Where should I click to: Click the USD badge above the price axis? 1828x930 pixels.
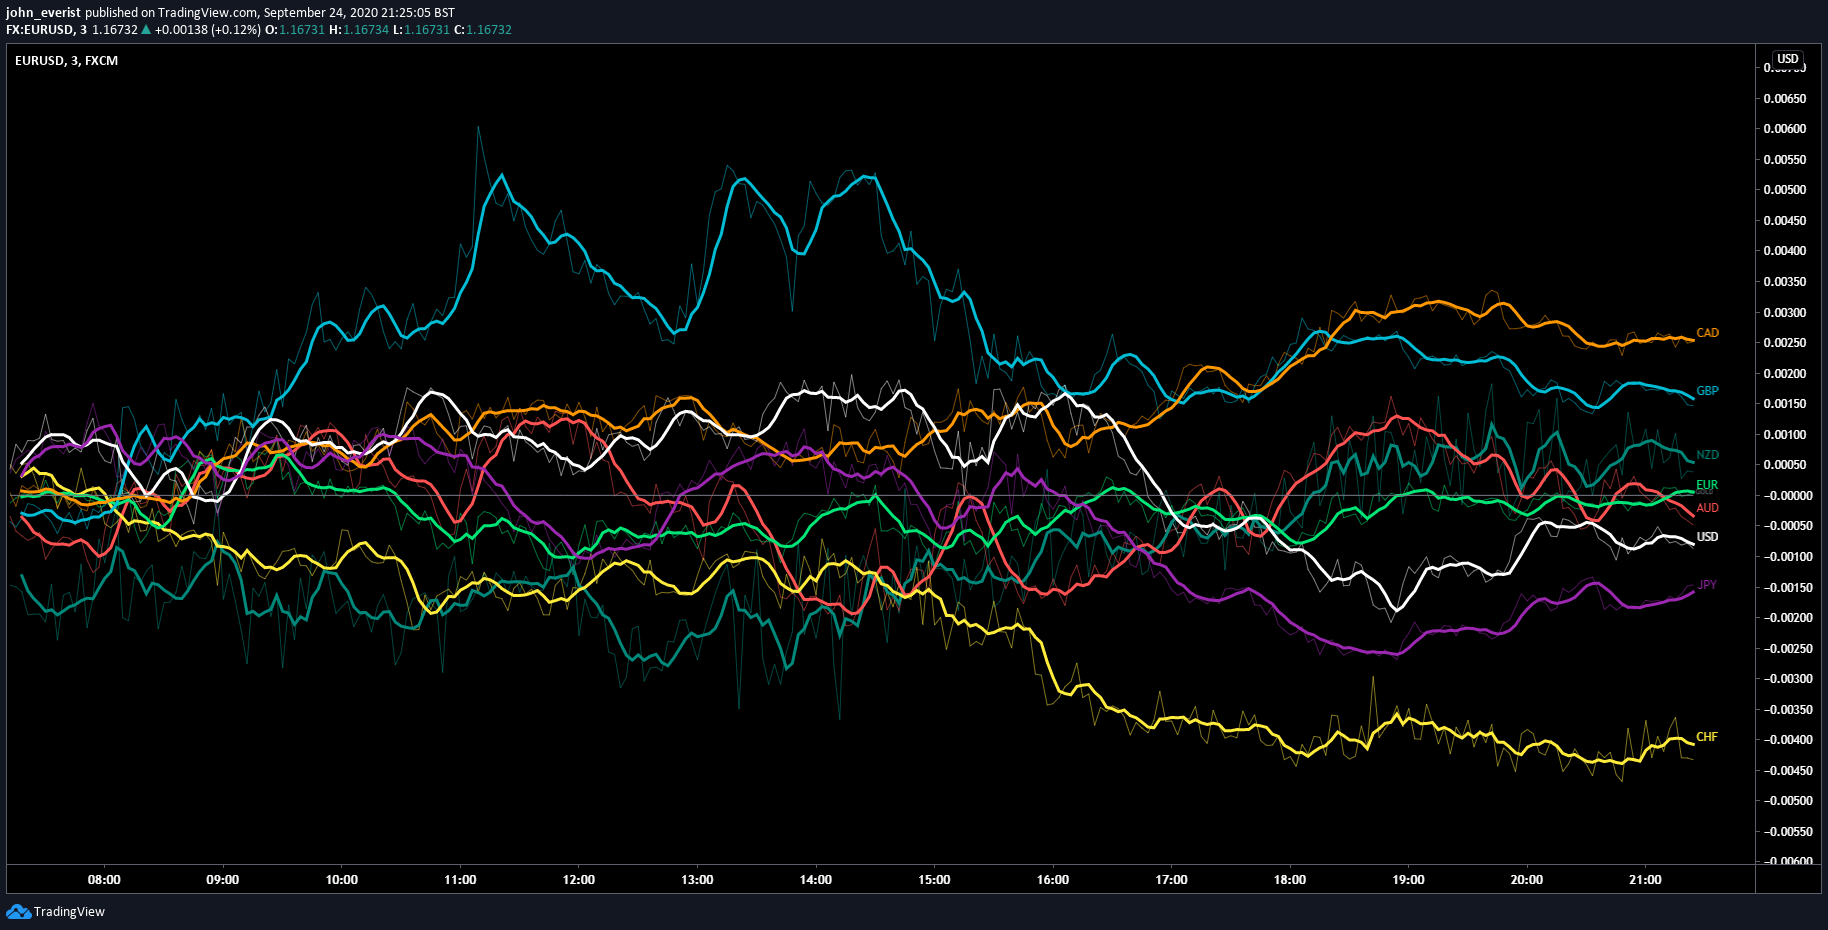click(x=1788, y=59)
